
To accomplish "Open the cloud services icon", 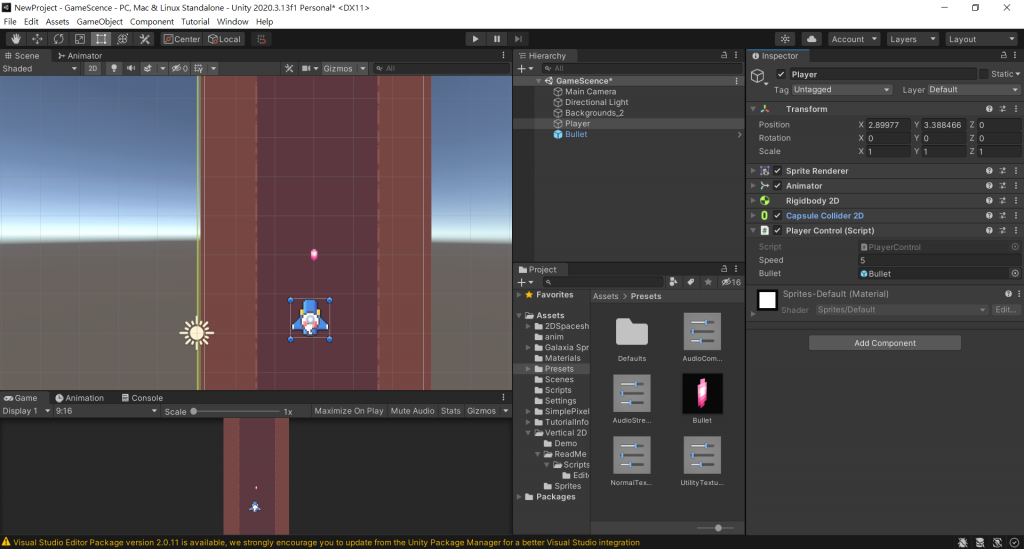I will point(811,39).
